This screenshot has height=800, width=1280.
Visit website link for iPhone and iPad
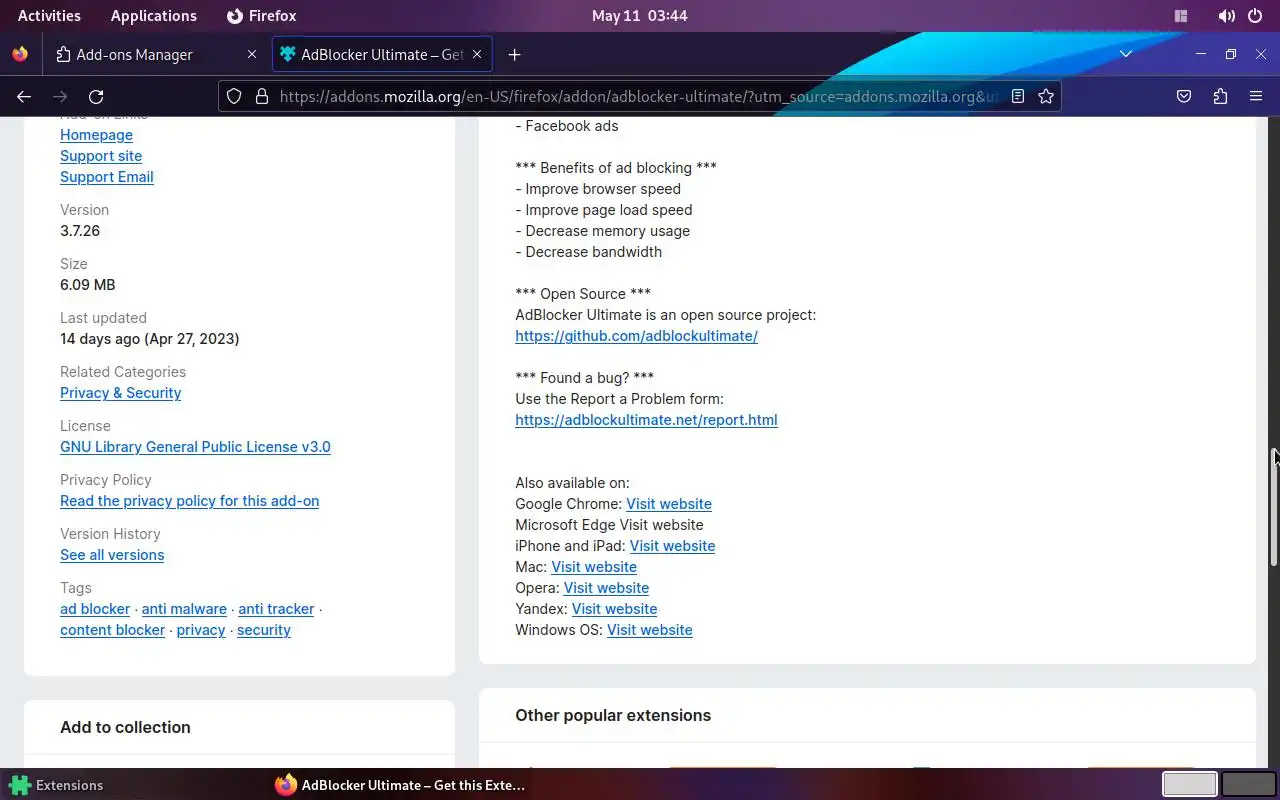672,546
